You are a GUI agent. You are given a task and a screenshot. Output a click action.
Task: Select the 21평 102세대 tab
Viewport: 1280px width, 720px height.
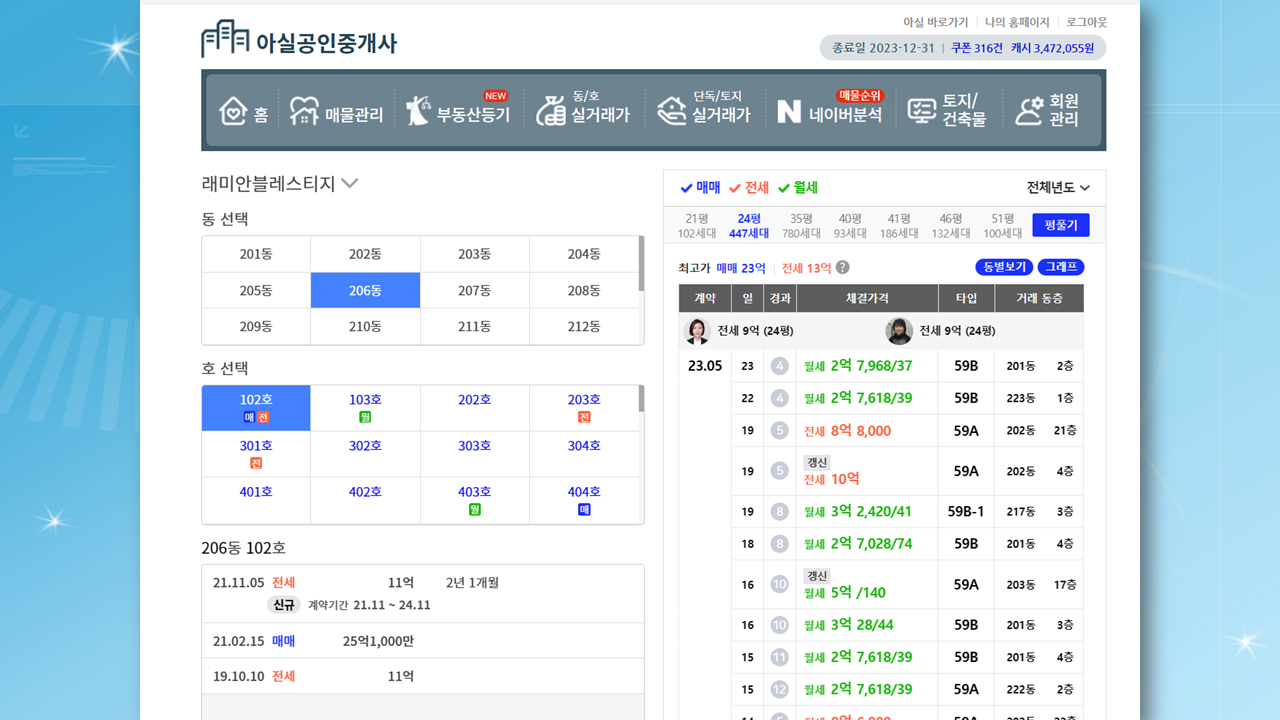coord(697,225)
